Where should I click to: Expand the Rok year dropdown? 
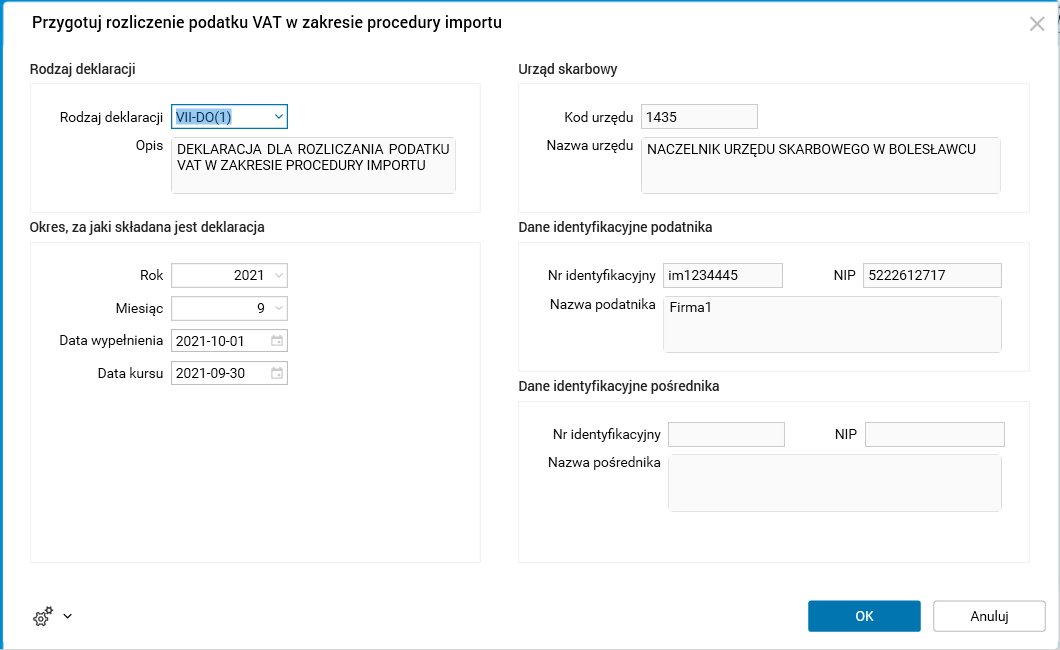click(x=279, y=276)
